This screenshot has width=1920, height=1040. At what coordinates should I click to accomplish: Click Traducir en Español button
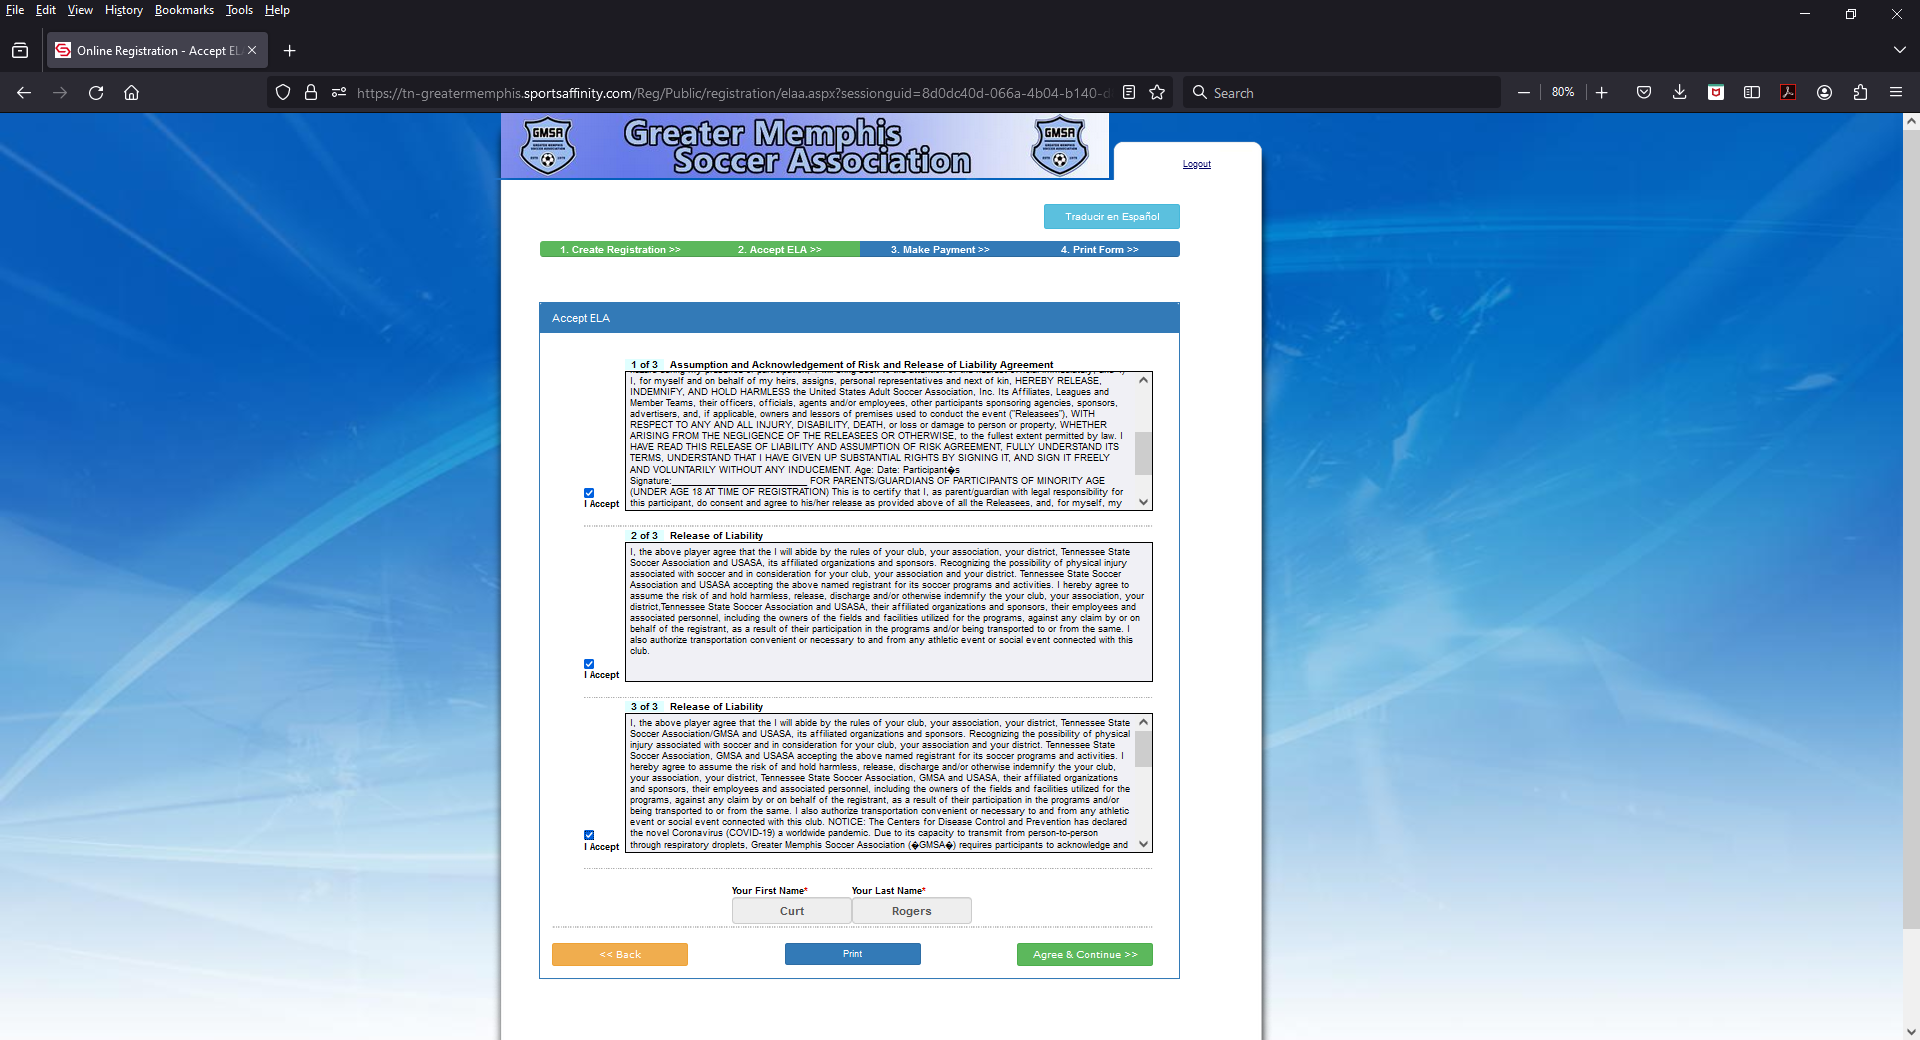1112,216
